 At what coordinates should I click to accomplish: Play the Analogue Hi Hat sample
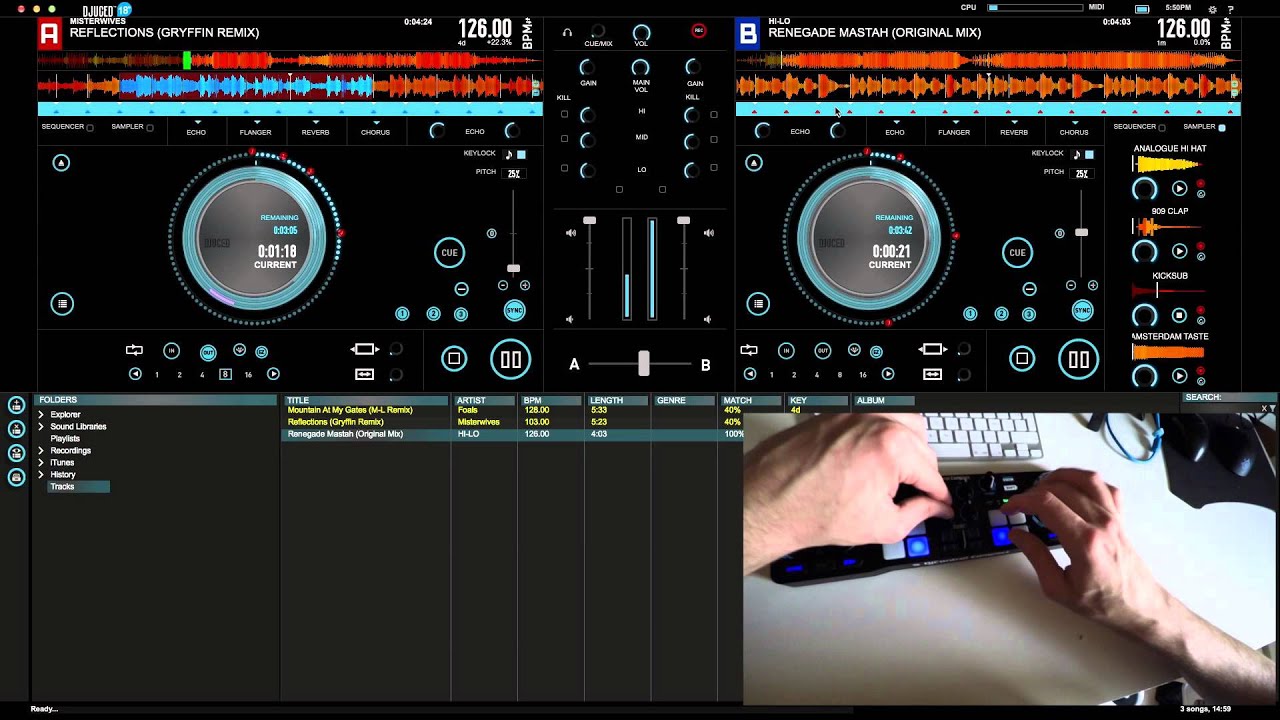pyautogui.click(x=1179, y=188)
